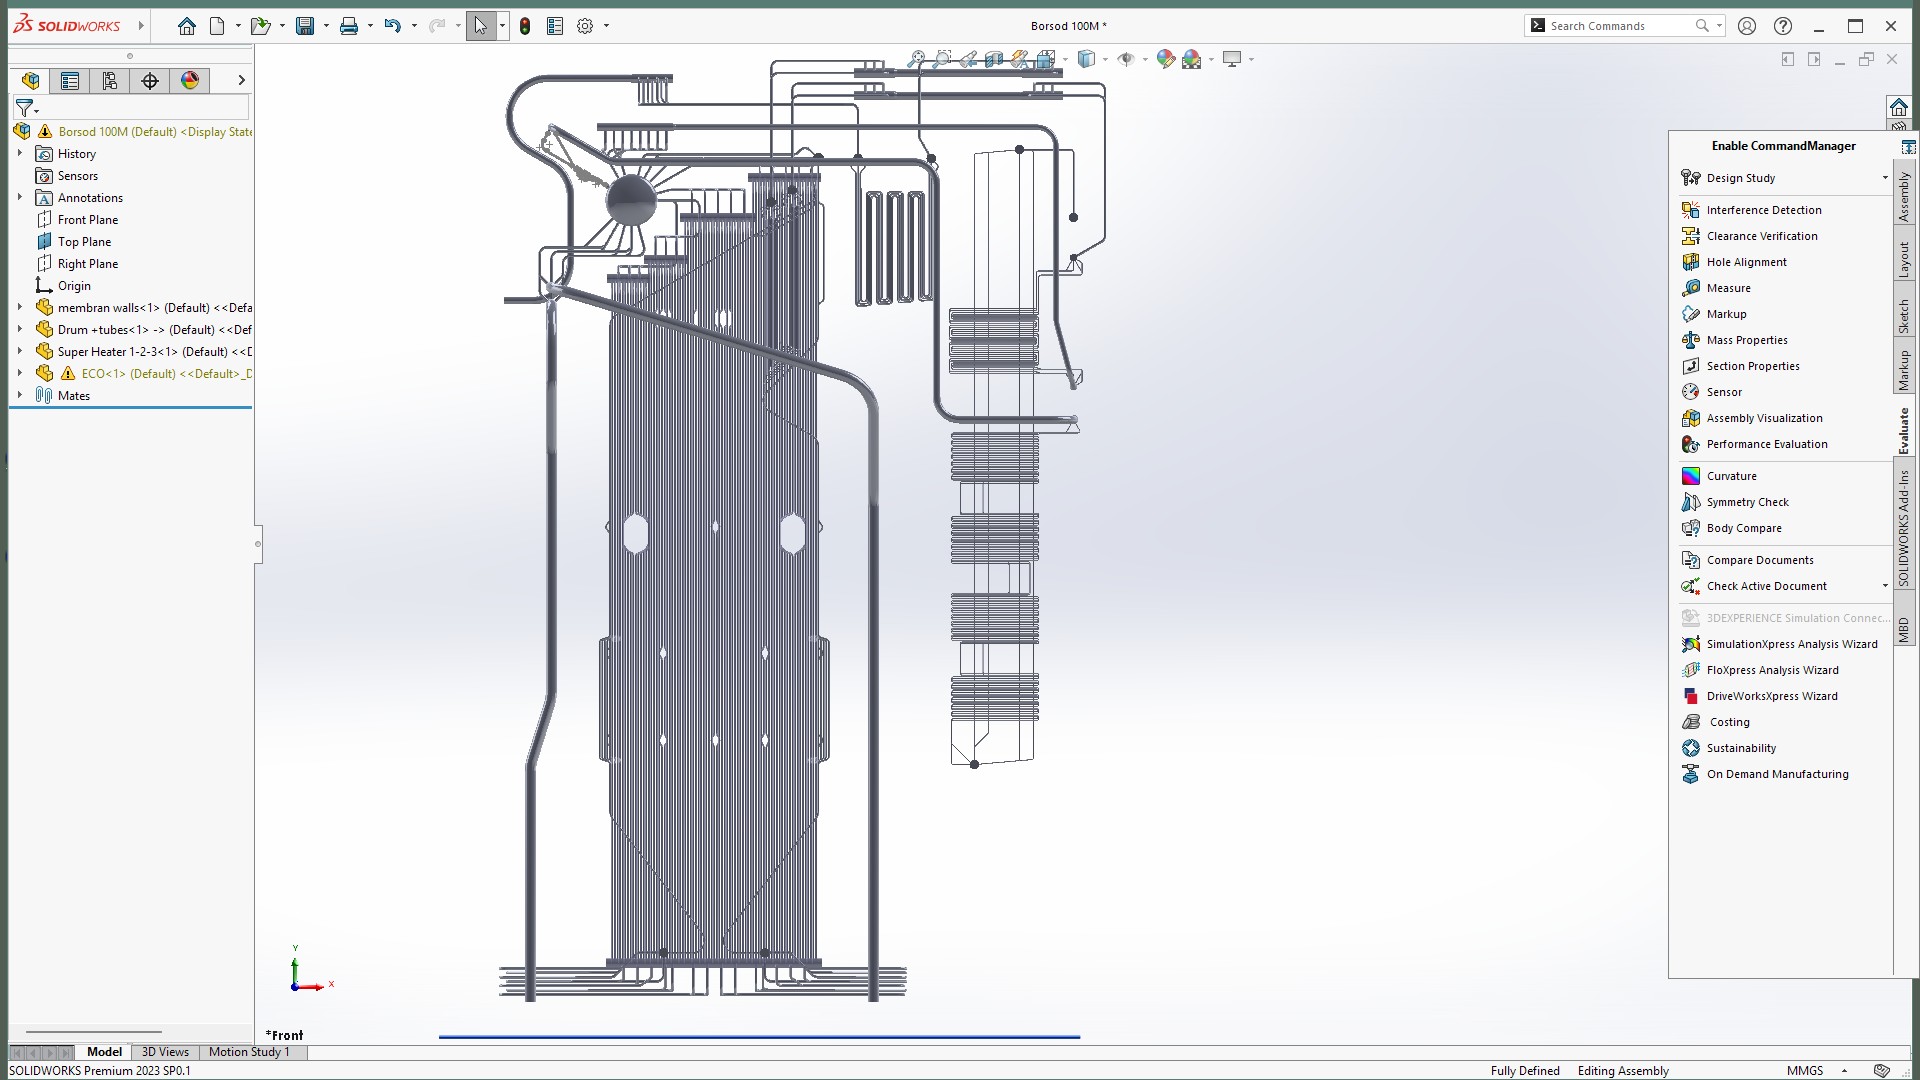Click Mass Properties command

1746,340
